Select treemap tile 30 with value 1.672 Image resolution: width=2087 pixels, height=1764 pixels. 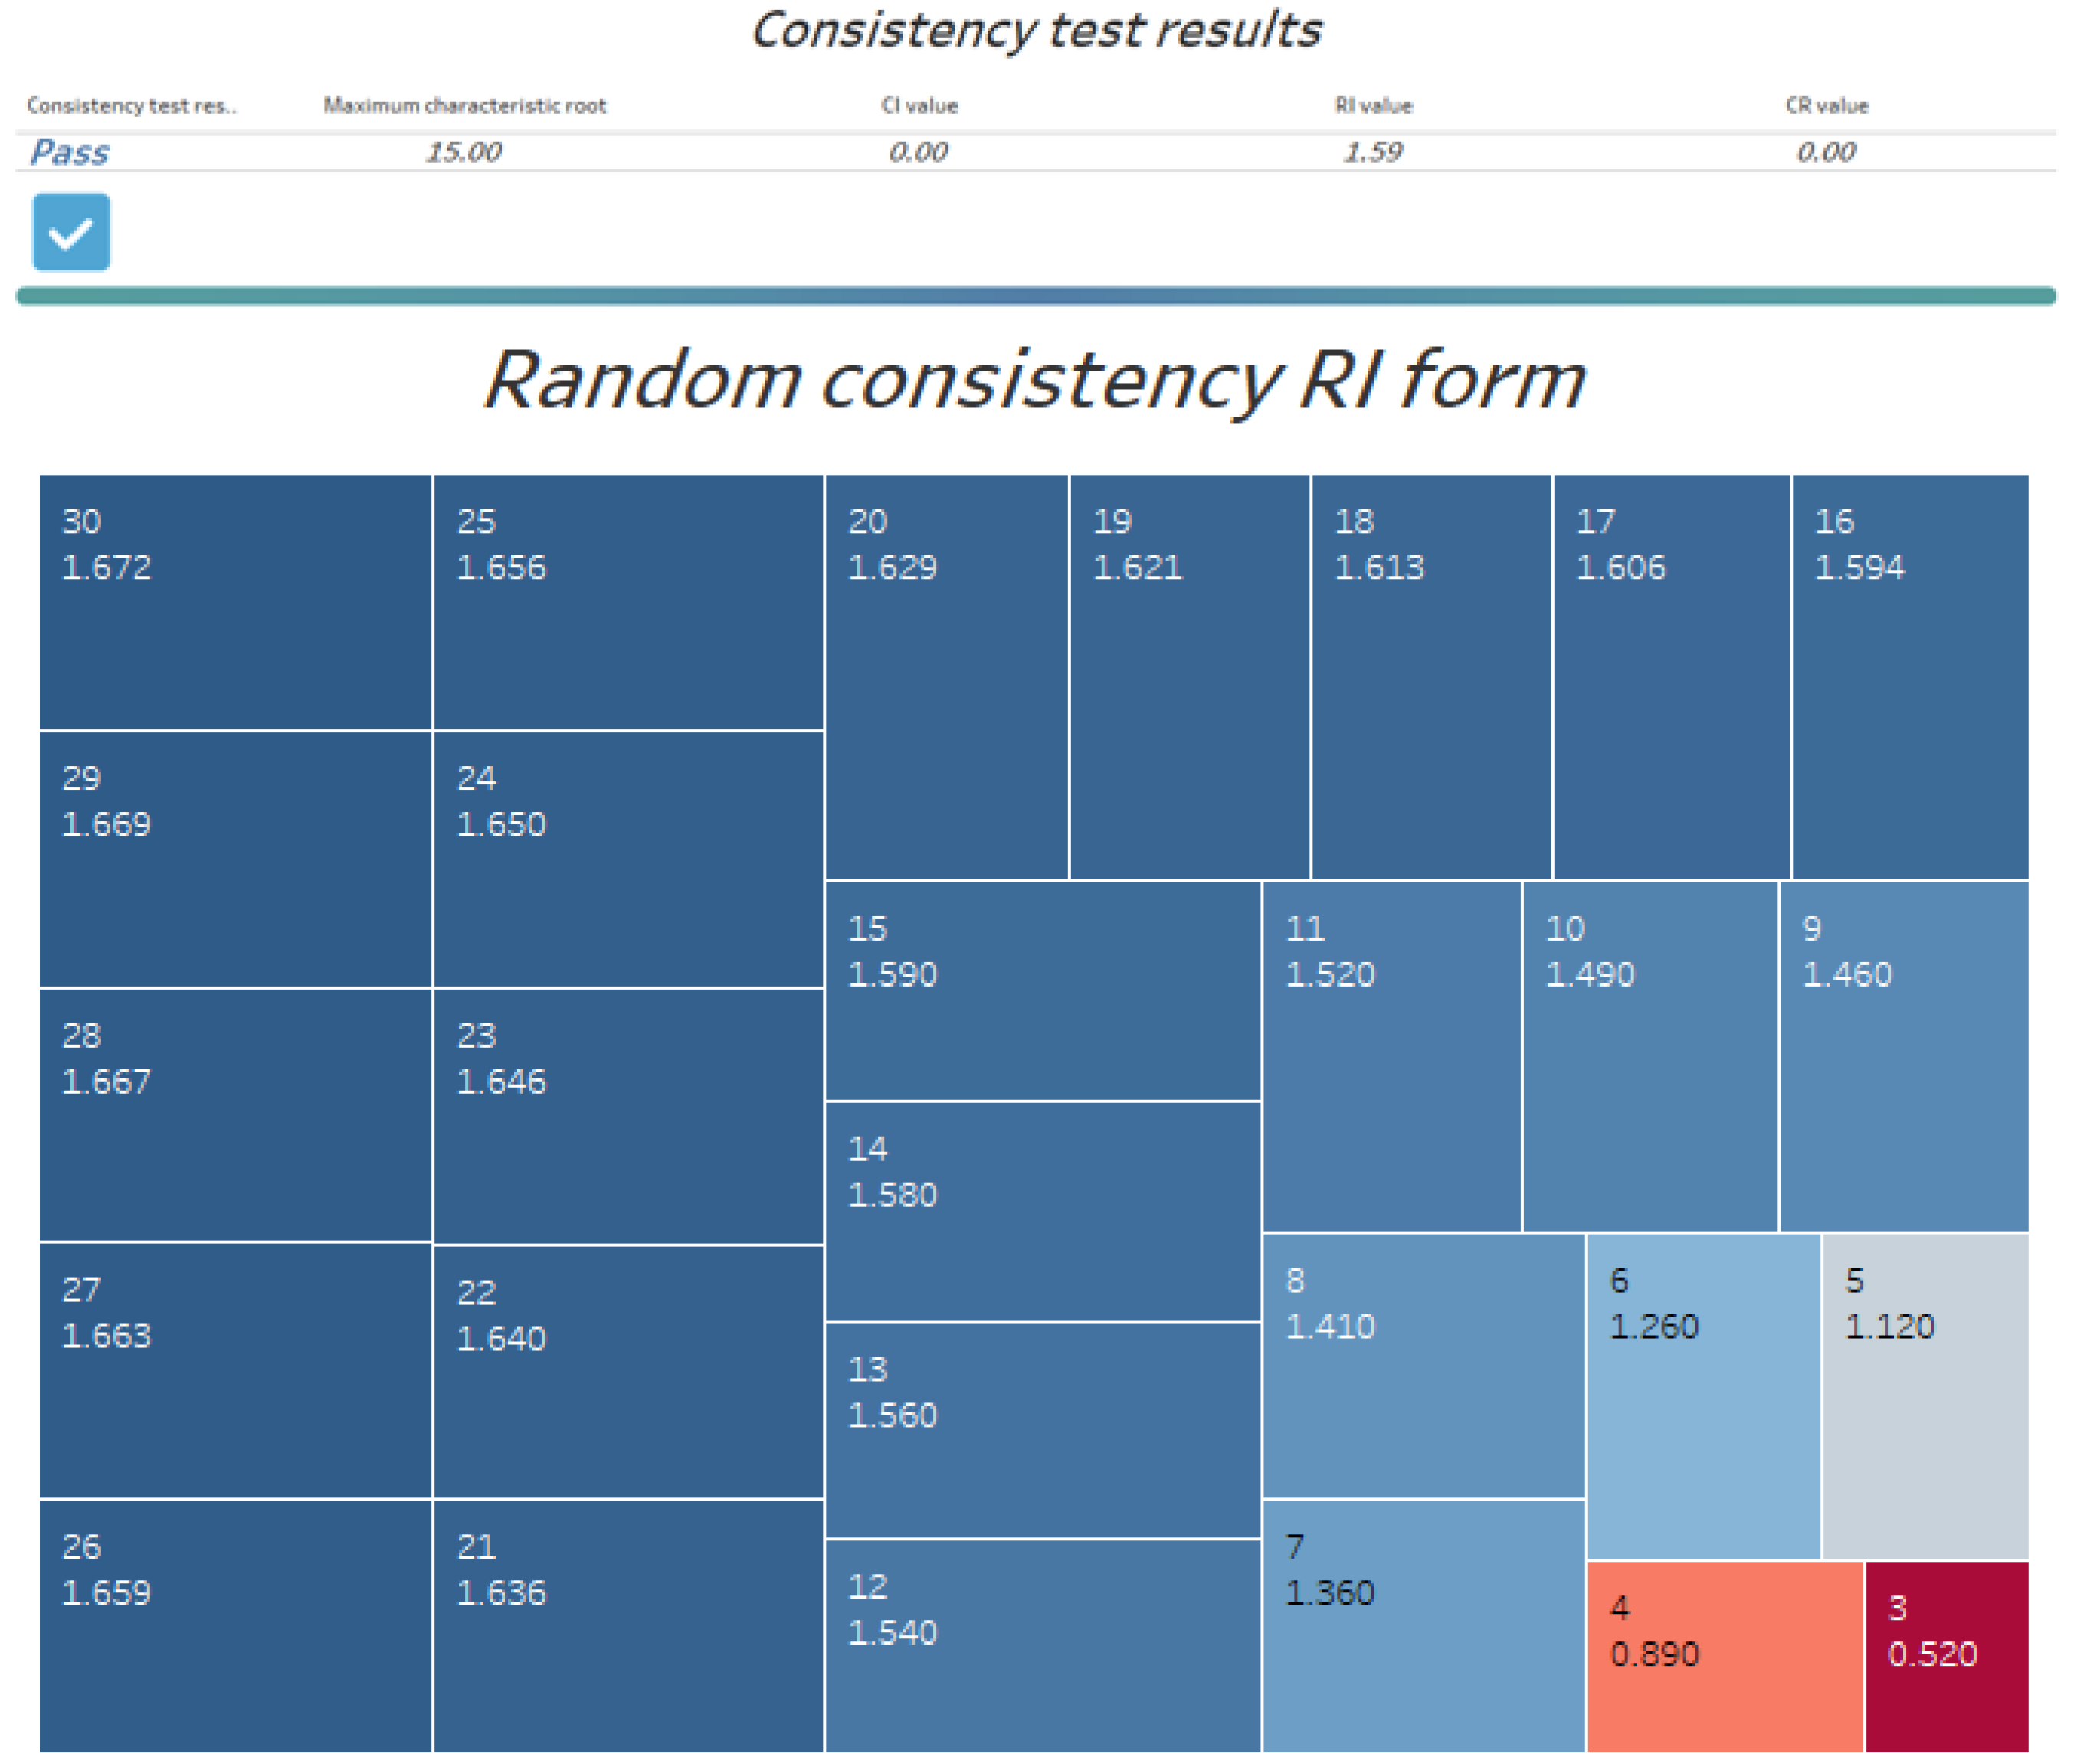click(235, 602)
